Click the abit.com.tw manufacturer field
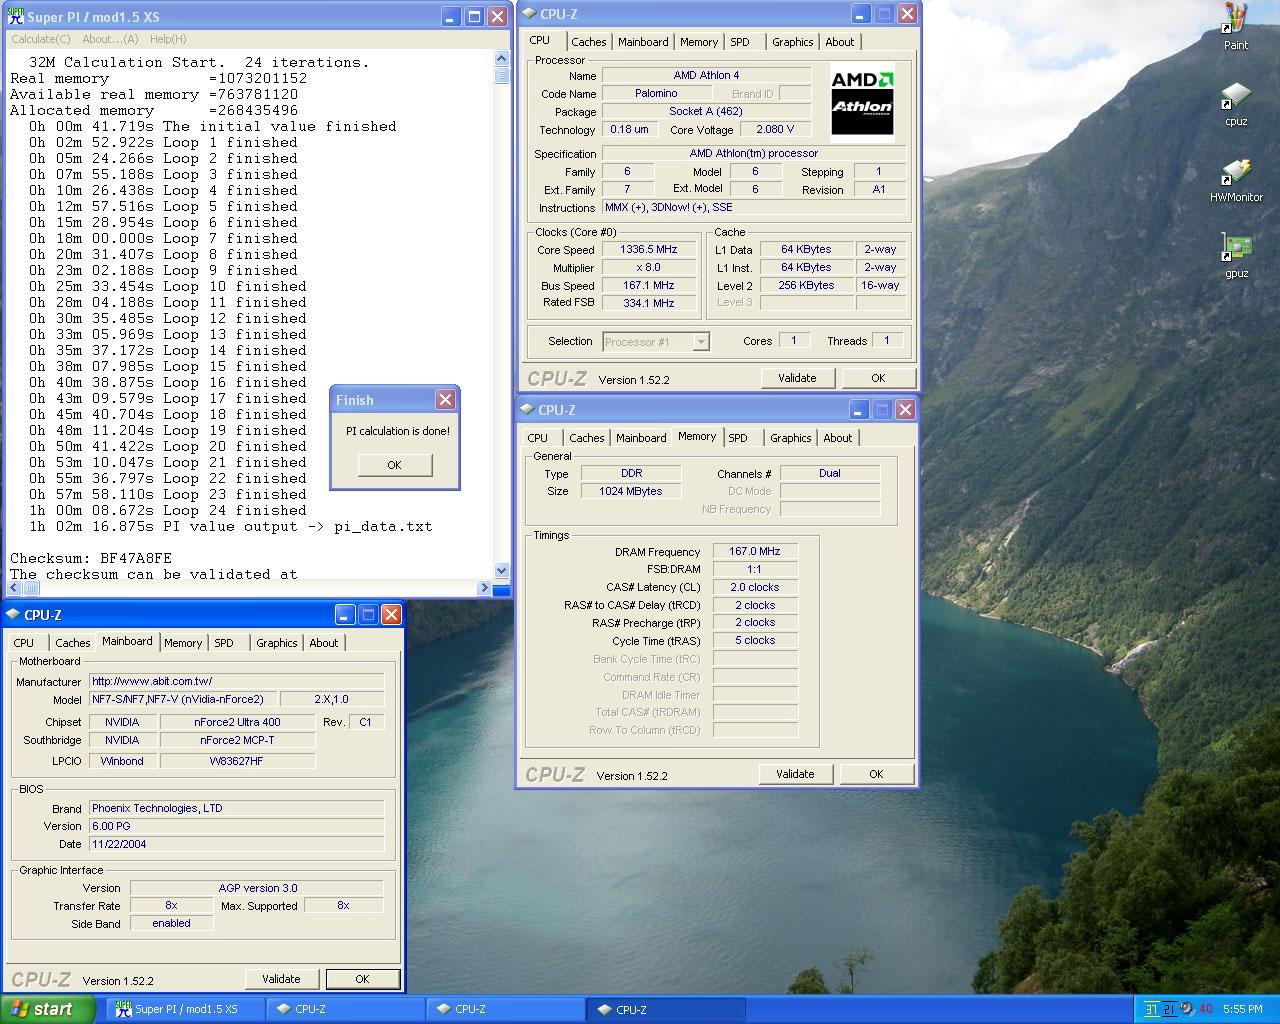 coord(236,681)
